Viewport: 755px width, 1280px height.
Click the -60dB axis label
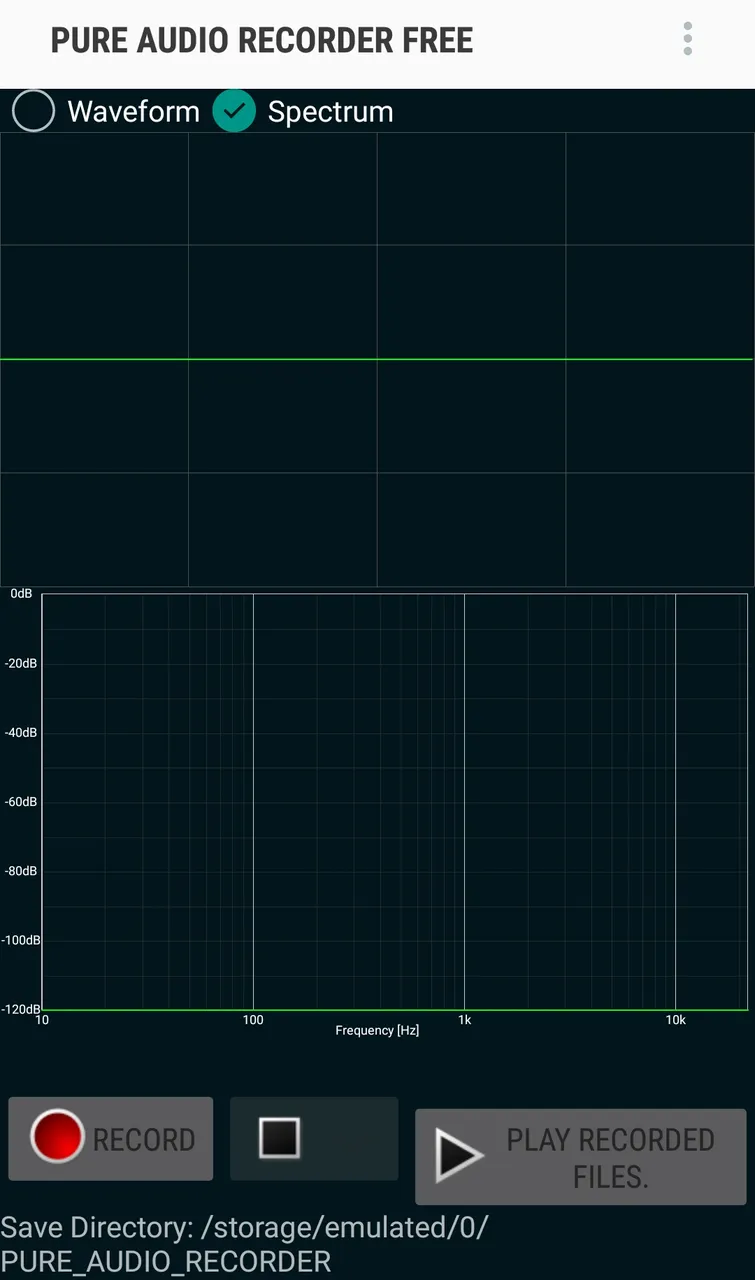pyautogui.click(x=20, y=801)
